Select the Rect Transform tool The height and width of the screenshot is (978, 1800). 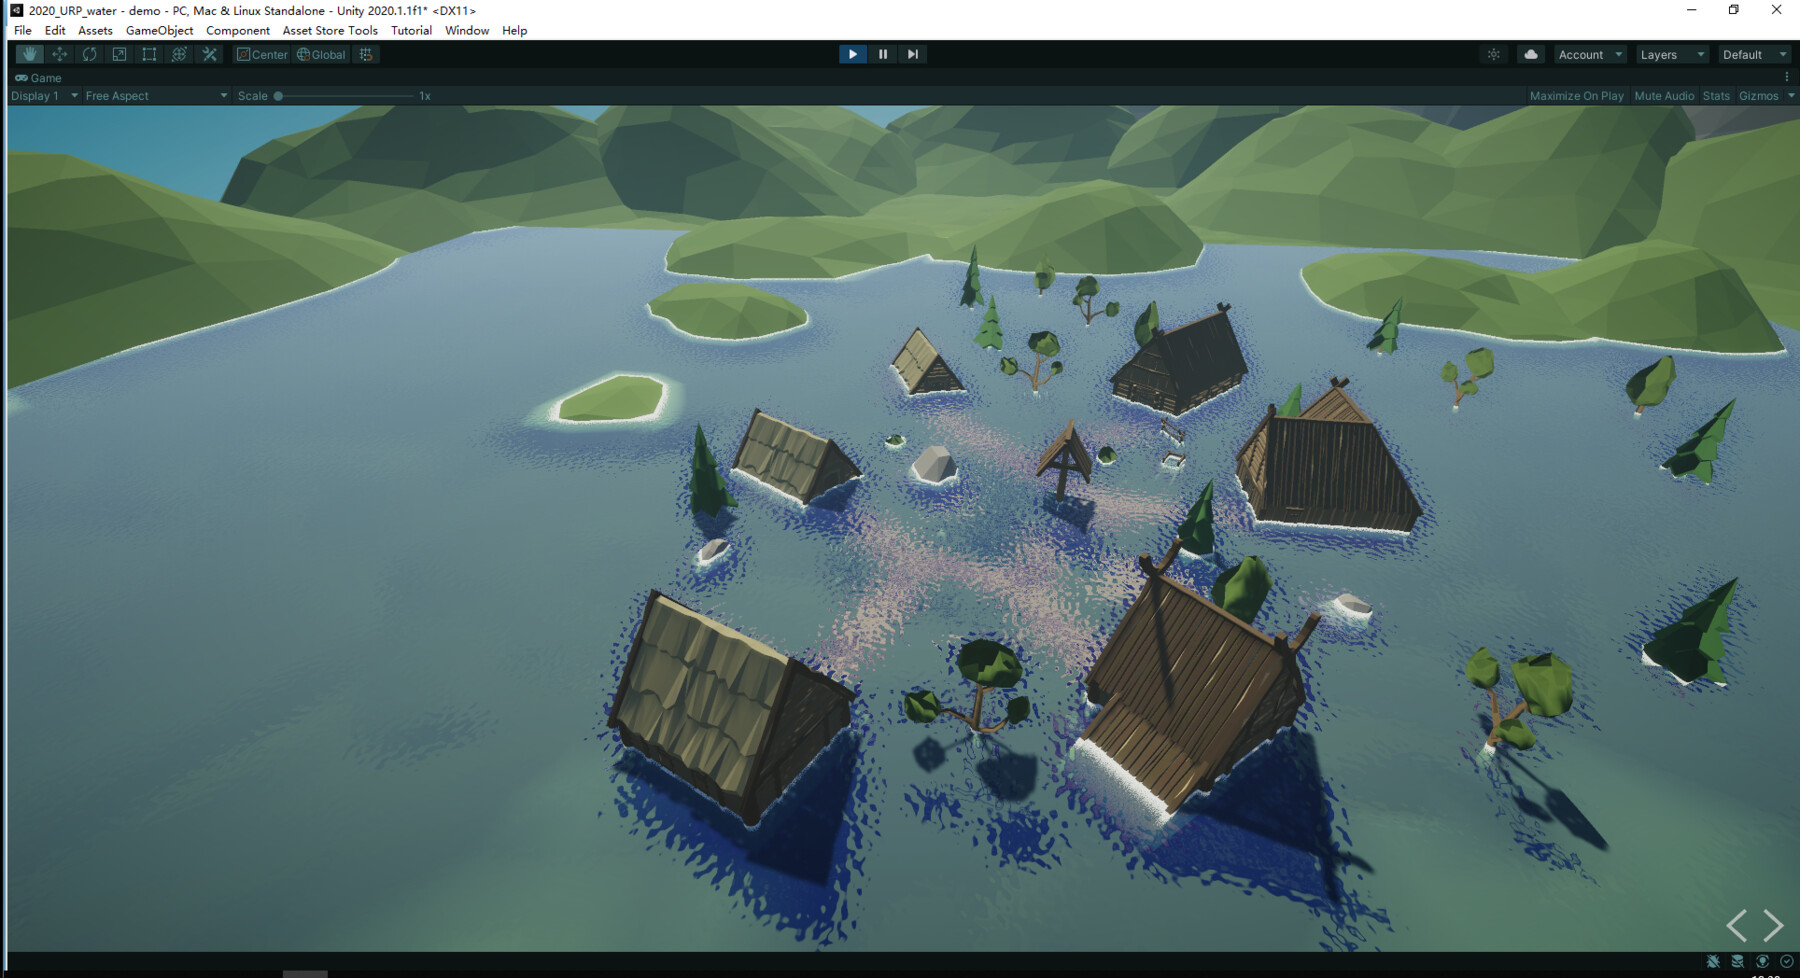click(148, 54)
